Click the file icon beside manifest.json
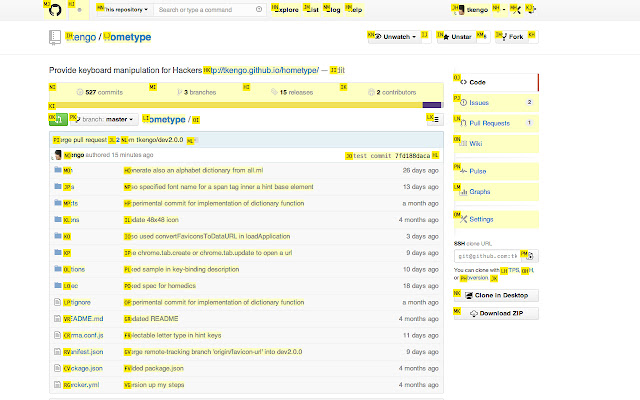Image resolution: width=640 pixels, height=400 pixels. point(58,351)
